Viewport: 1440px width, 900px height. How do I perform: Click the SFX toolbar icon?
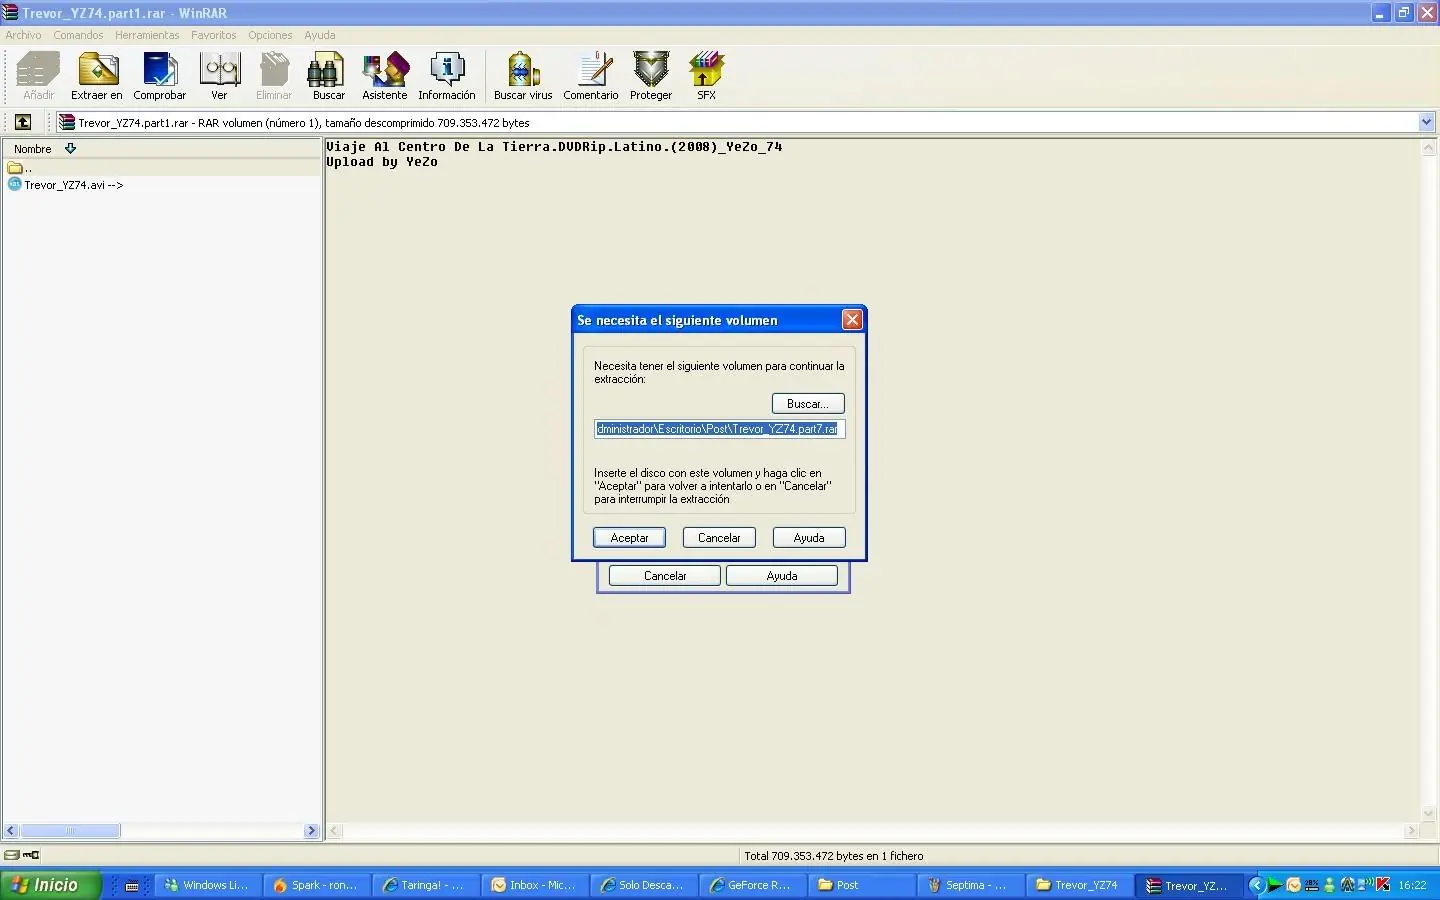[x=706, y=70]
